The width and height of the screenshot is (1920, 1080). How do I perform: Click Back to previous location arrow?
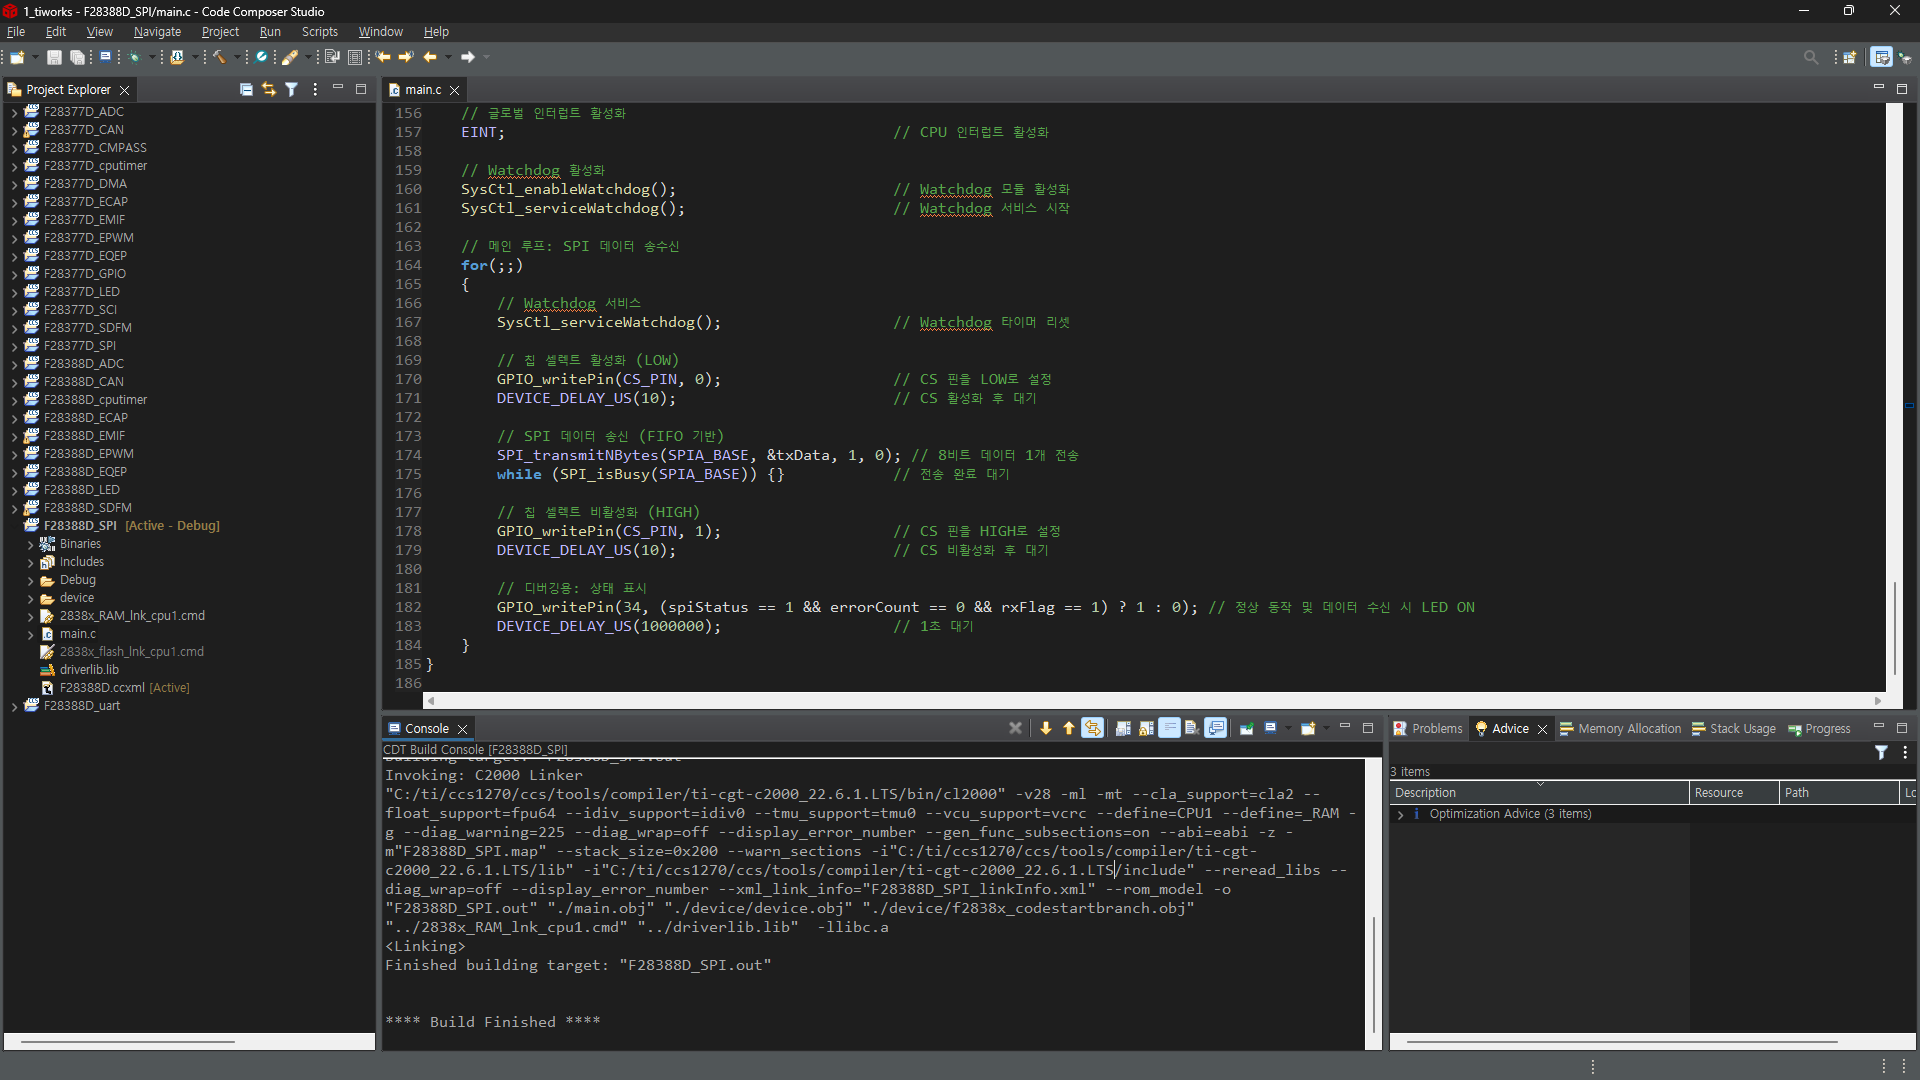(x=430, y=57)
